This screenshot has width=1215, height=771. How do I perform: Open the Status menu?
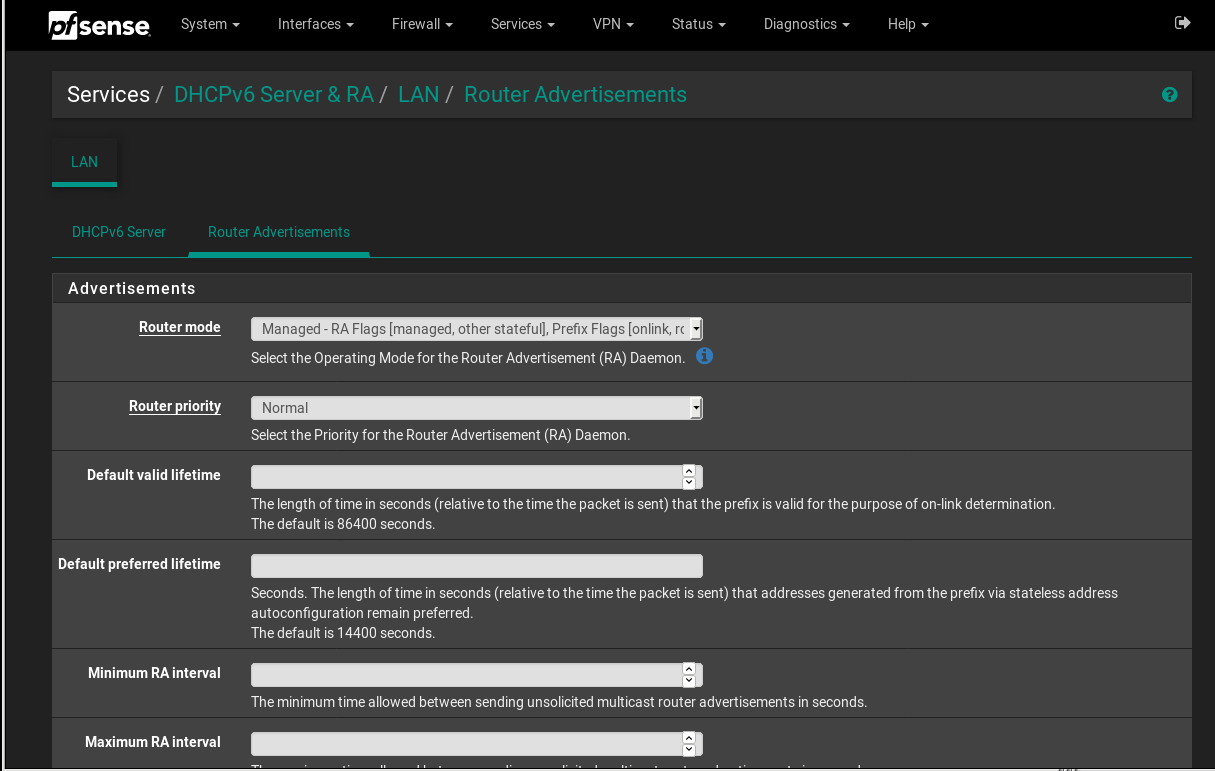[698, 24]
